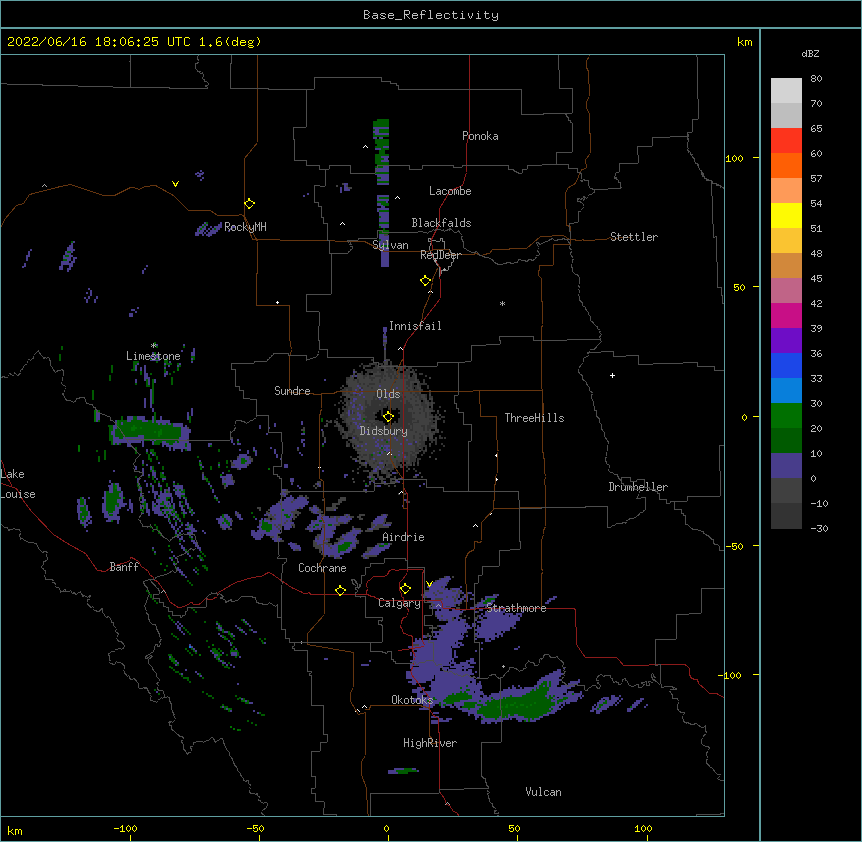
Task: Click the -50 tick on the bottom axis
Action: click(255, 828)
